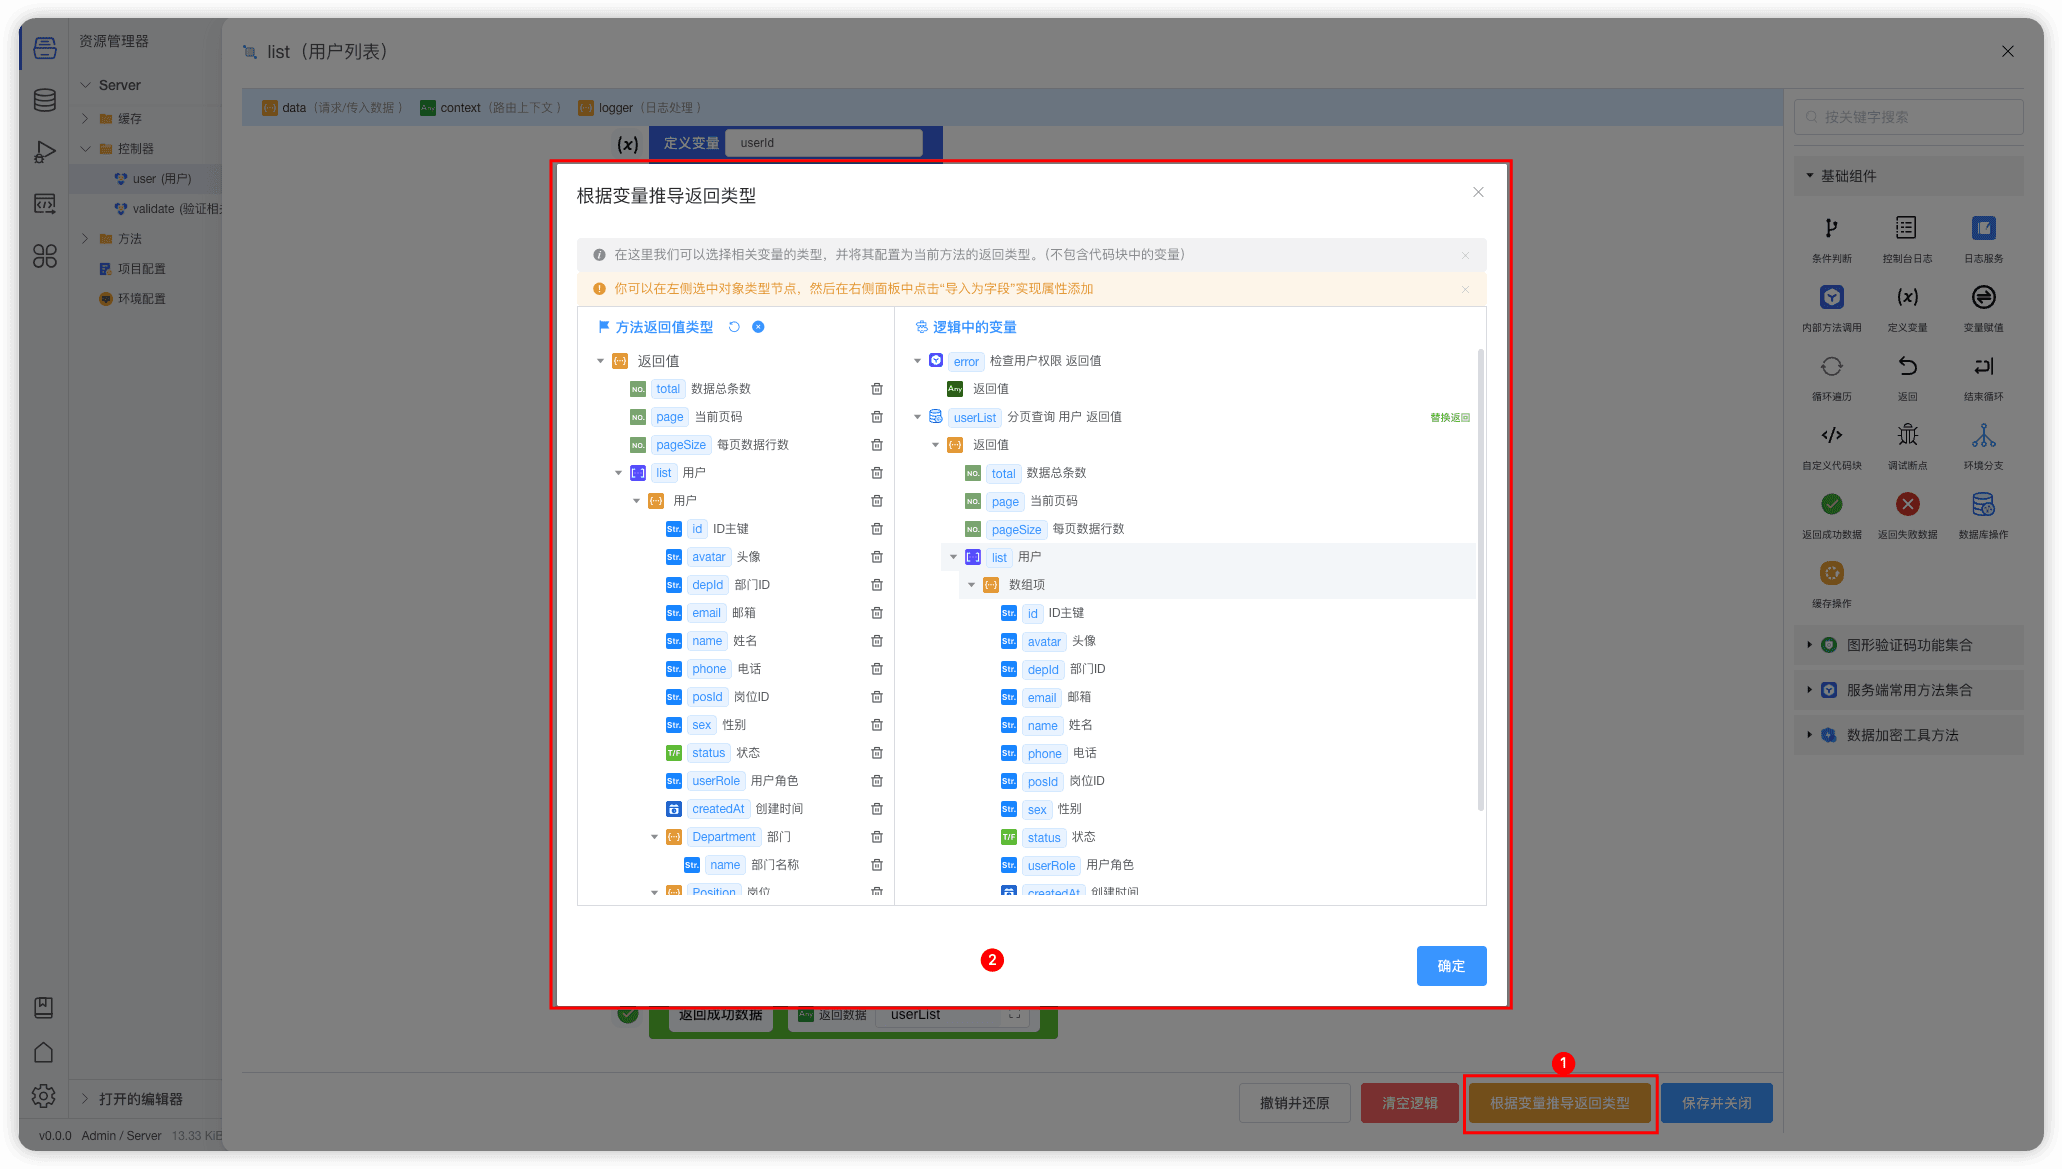Select the 缓存操作 component
This screenshot has height=1169, width=2062.
[x=1831, y=585]
